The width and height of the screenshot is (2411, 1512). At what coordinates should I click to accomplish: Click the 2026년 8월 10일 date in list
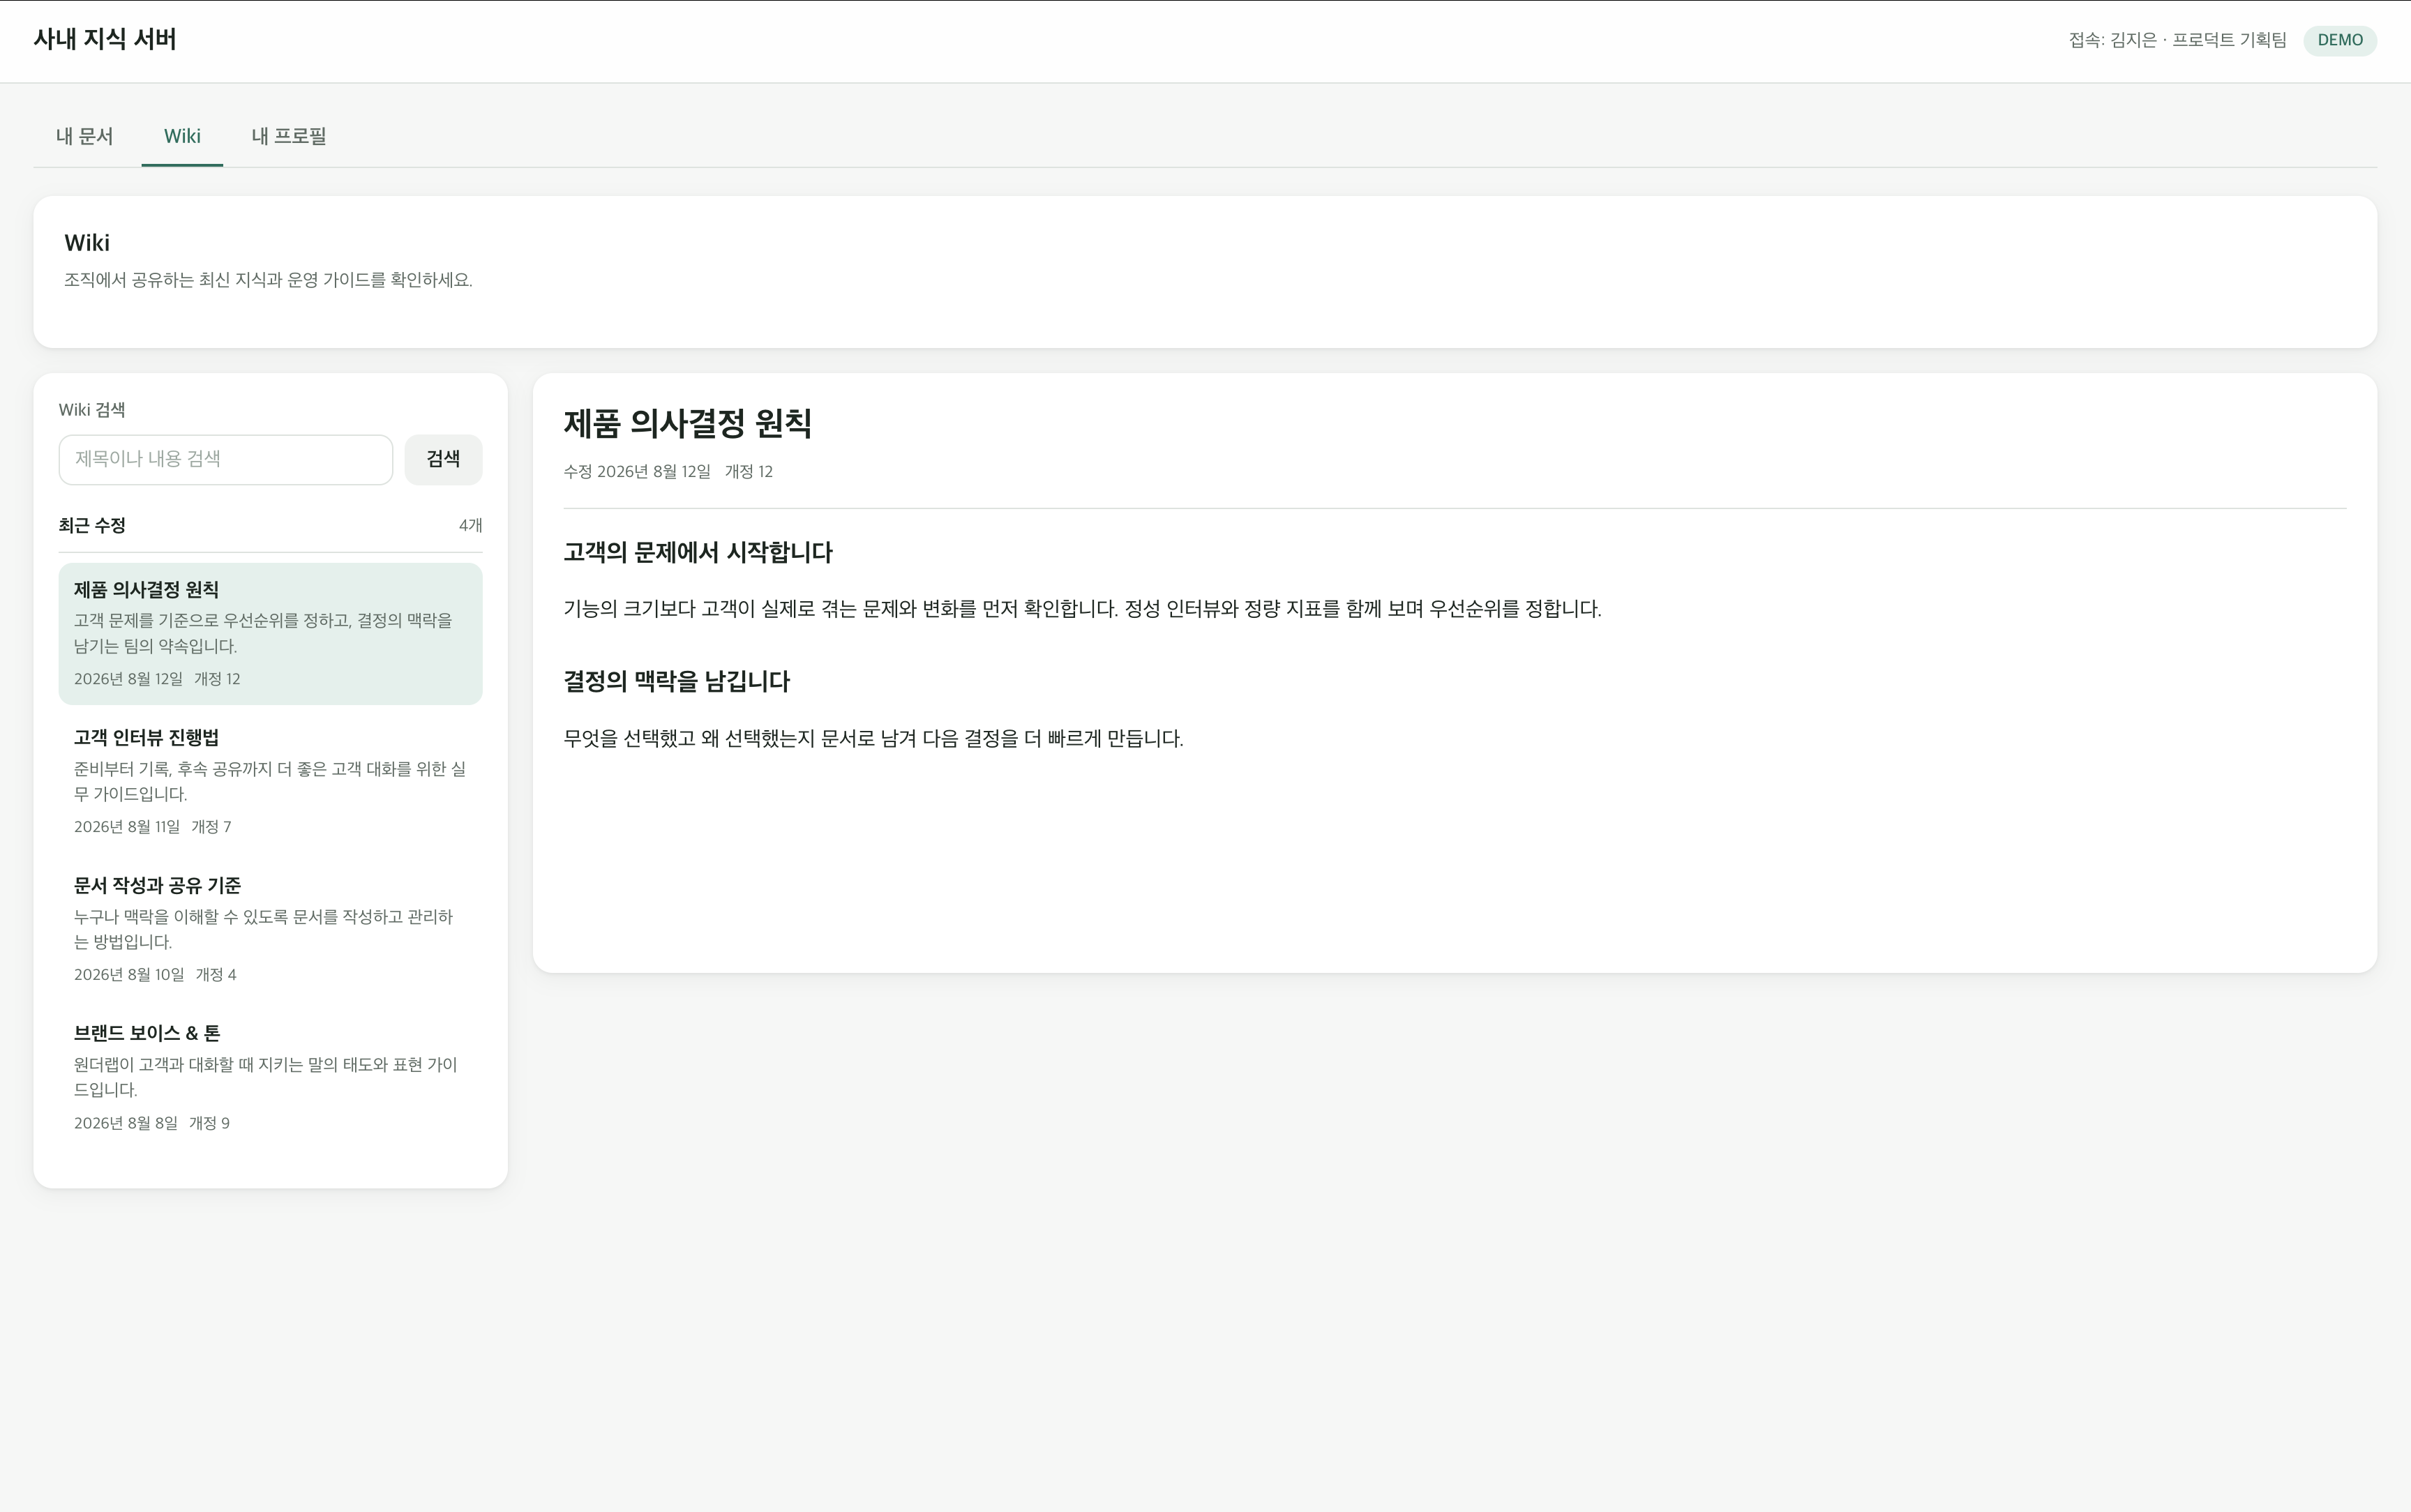click(x=129, y=975)
